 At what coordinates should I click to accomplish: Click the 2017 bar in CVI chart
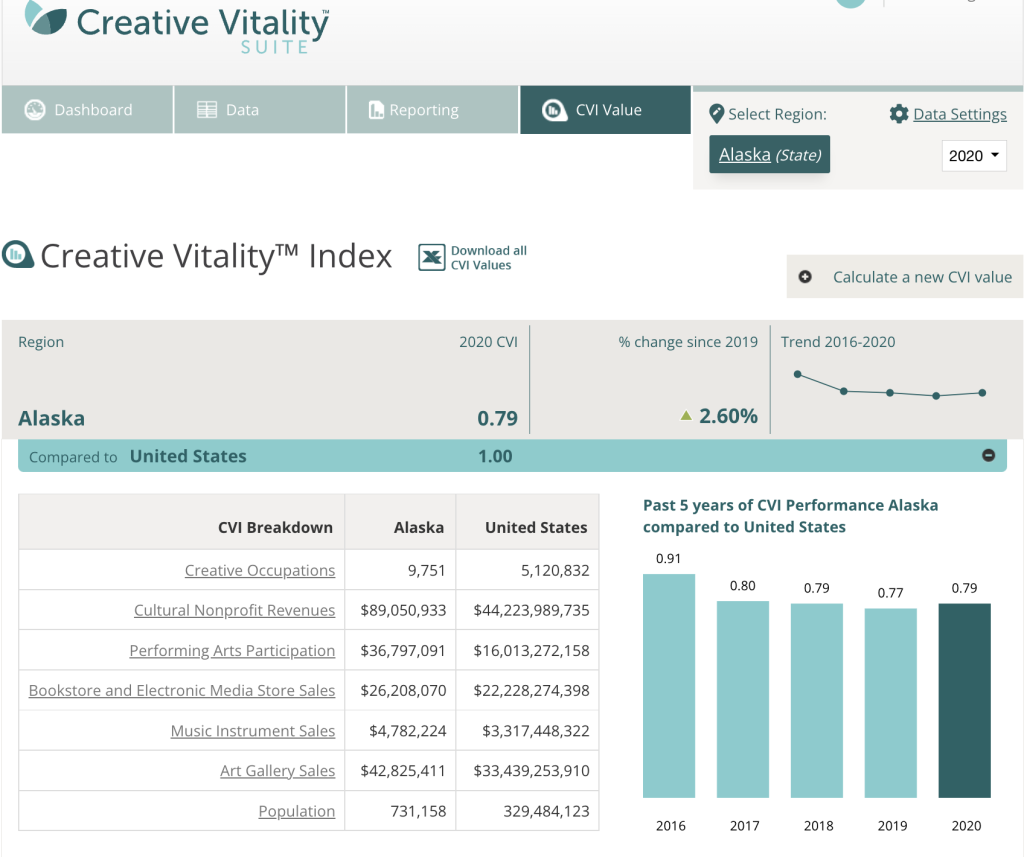pos(743,699)
